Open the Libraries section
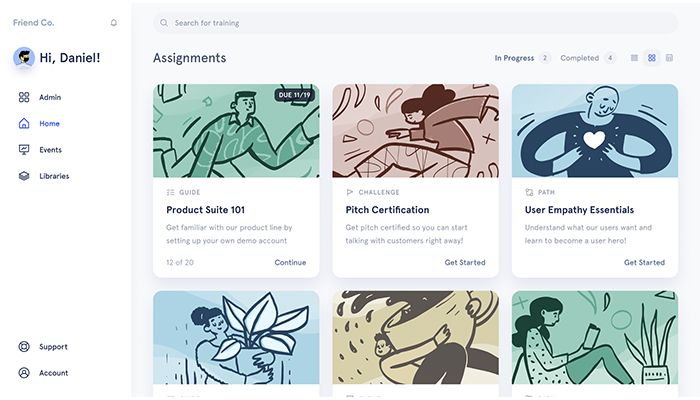 (54, 176)
